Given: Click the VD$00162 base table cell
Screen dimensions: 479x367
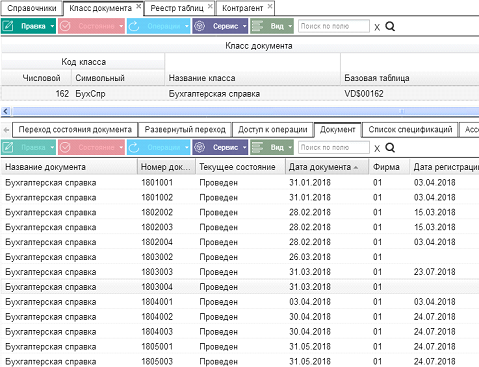Looking at the screenshot, I should pyautogui.click(x=364, y=94).
